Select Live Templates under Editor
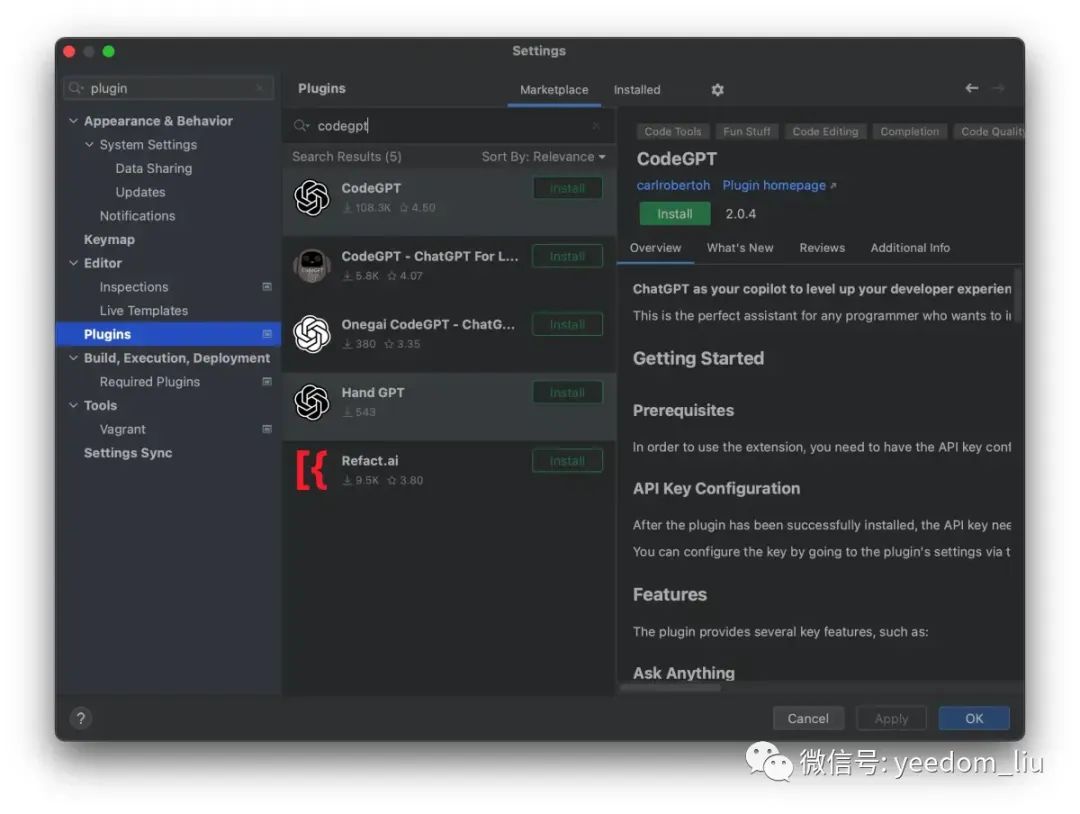This screenshot has height=814, width=1080. point(143,311)
